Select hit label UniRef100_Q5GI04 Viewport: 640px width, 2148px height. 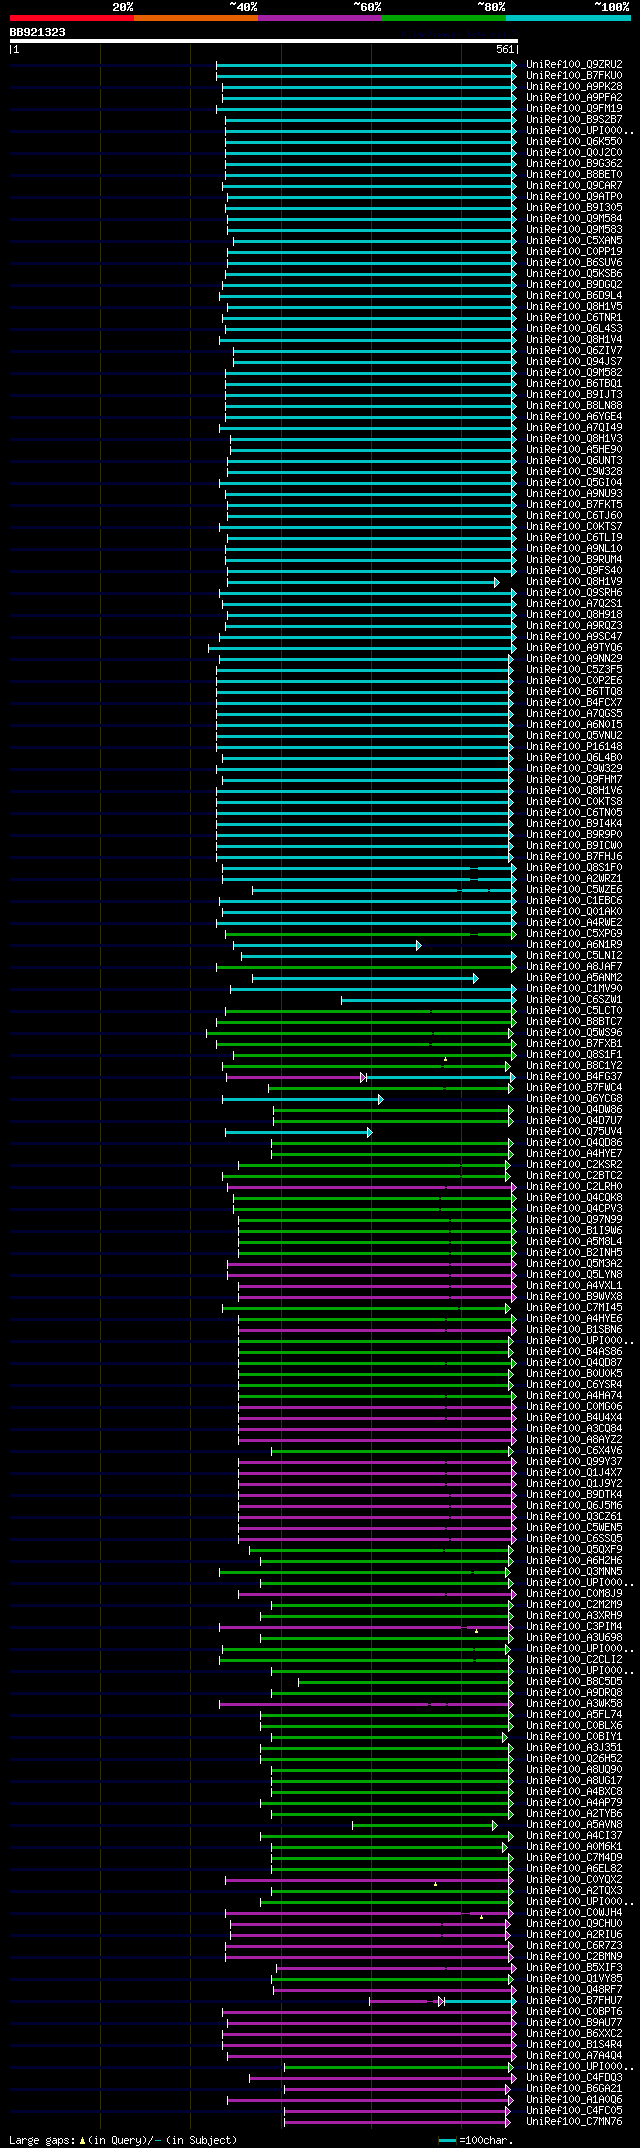click(574, 482)
